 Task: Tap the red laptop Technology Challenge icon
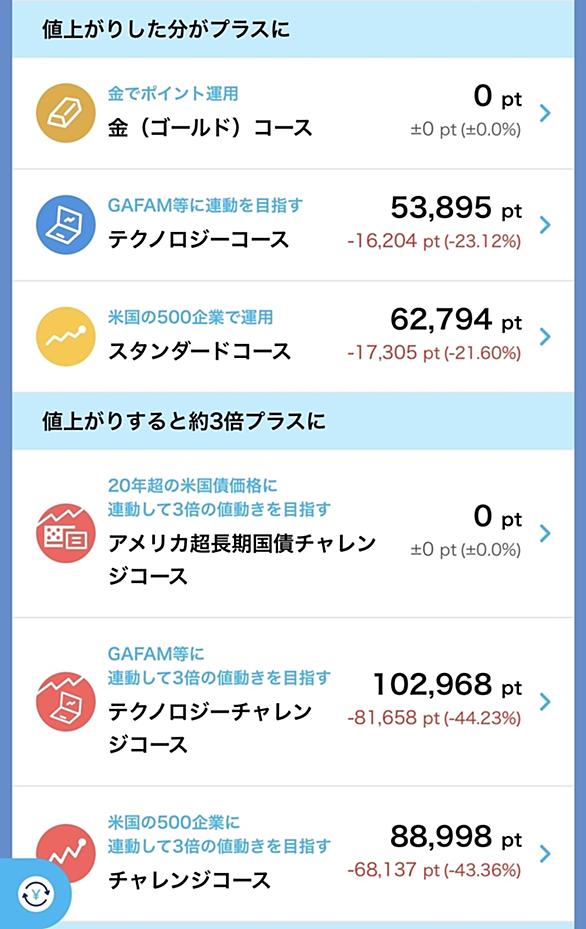click(x=66, y=701)
